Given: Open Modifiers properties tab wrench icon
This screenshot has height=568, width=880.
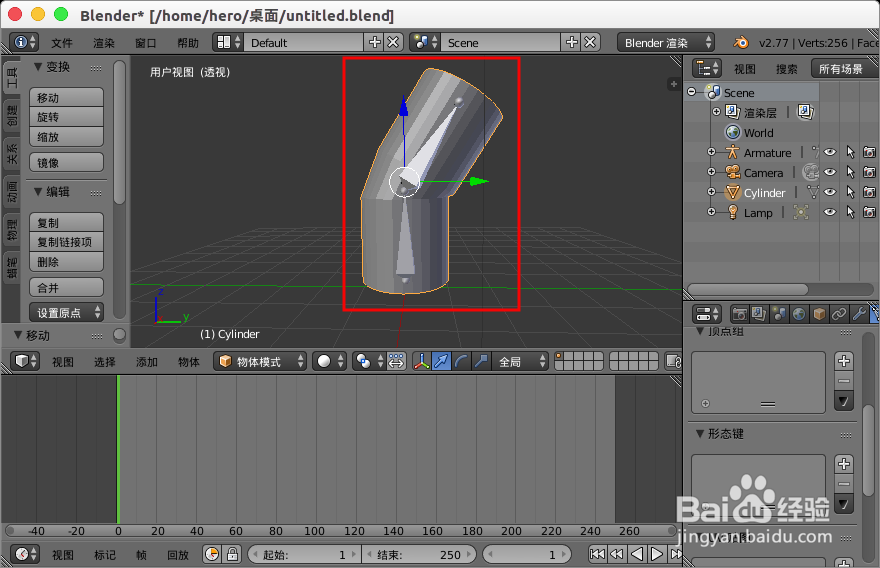Looking at the screenshot, I should coord(859,314).
